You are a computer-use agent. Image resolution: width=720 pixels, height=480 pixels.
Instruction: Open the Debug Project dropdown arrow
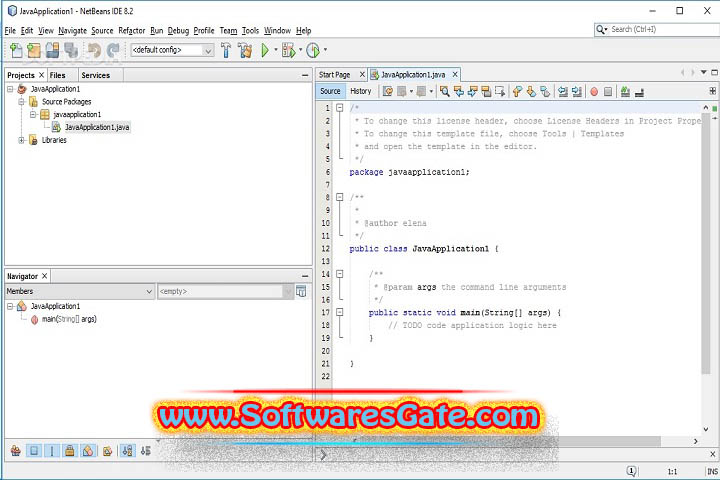pyautogui.click(x=300, y=50)
